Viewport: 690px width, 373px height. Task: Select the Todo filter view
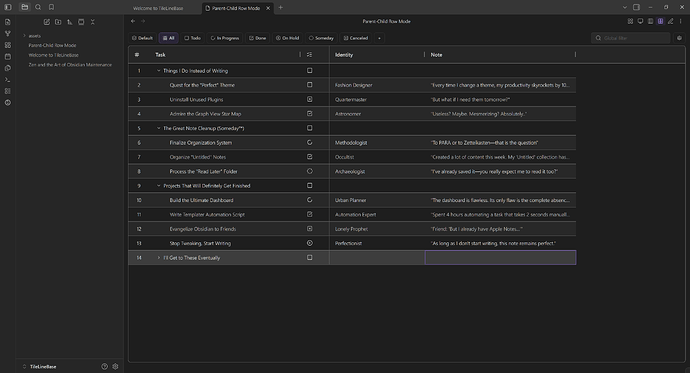pyautogui.click(x=192, y=38)
